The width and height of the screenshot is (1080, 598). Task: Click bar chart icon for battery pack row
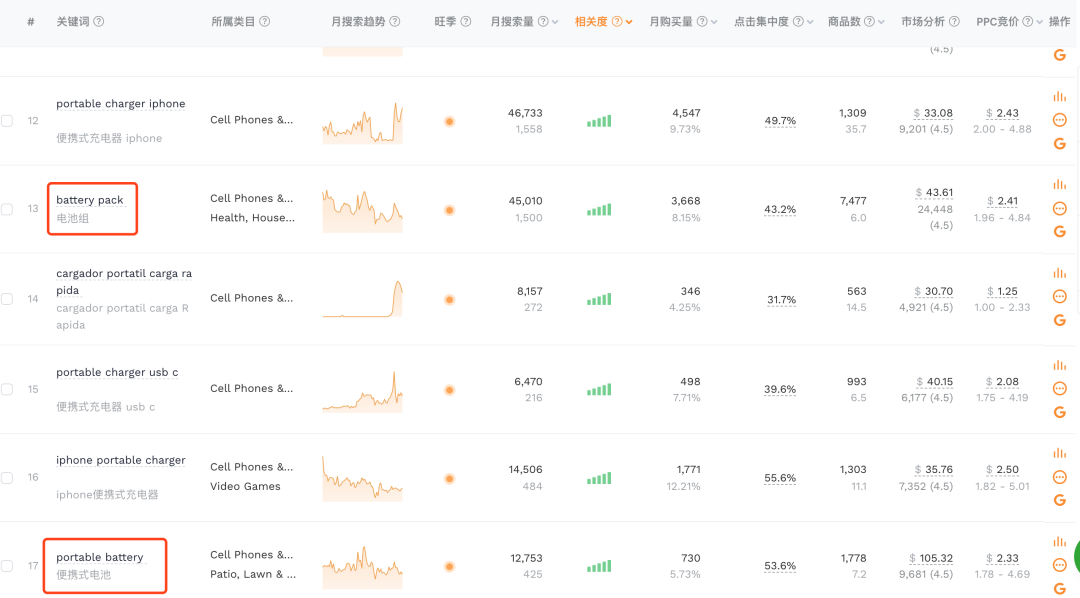[x=1059, y=185]
